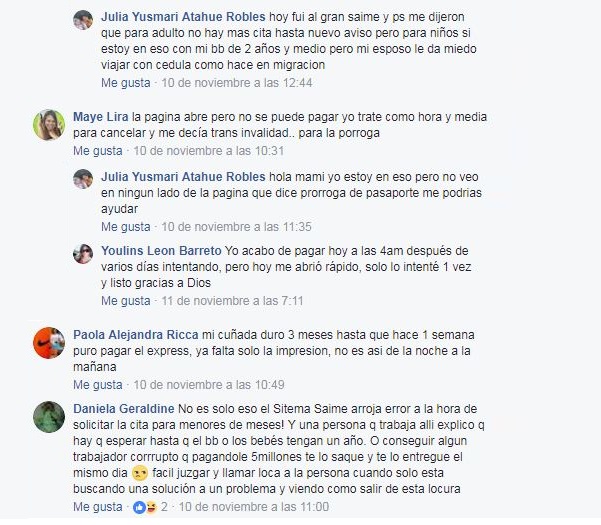Like Julia's reply about prorroga de pasaporte

[126, 227]
